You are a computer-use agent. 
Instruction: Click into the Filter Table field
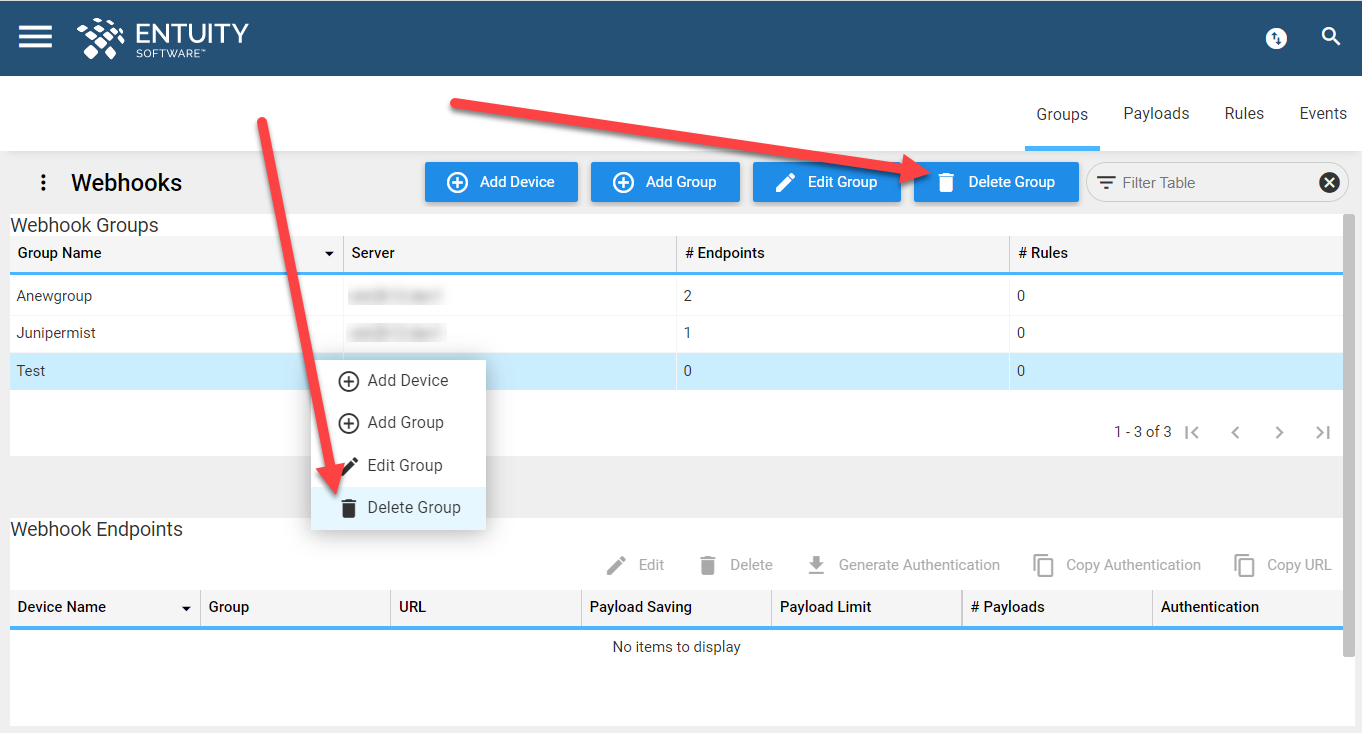point(1217,183)
